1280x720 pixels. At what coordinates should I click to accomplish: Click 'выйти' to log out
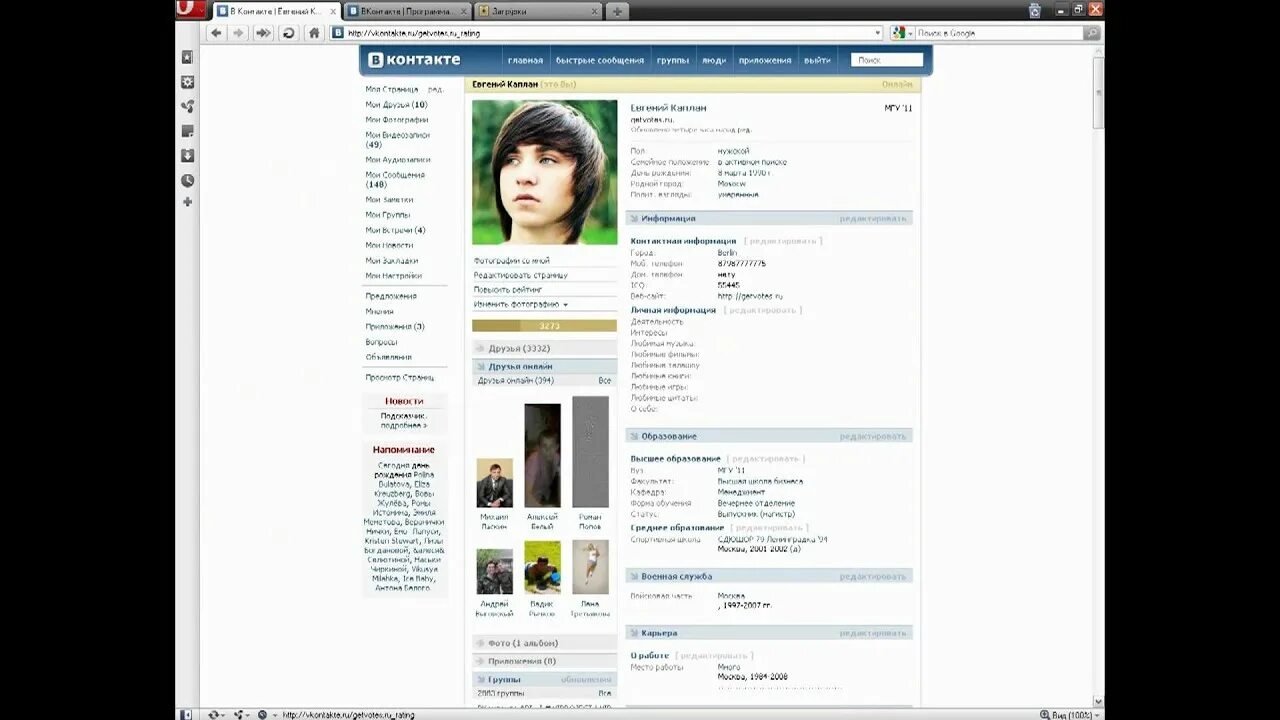(x=817, y=60)
